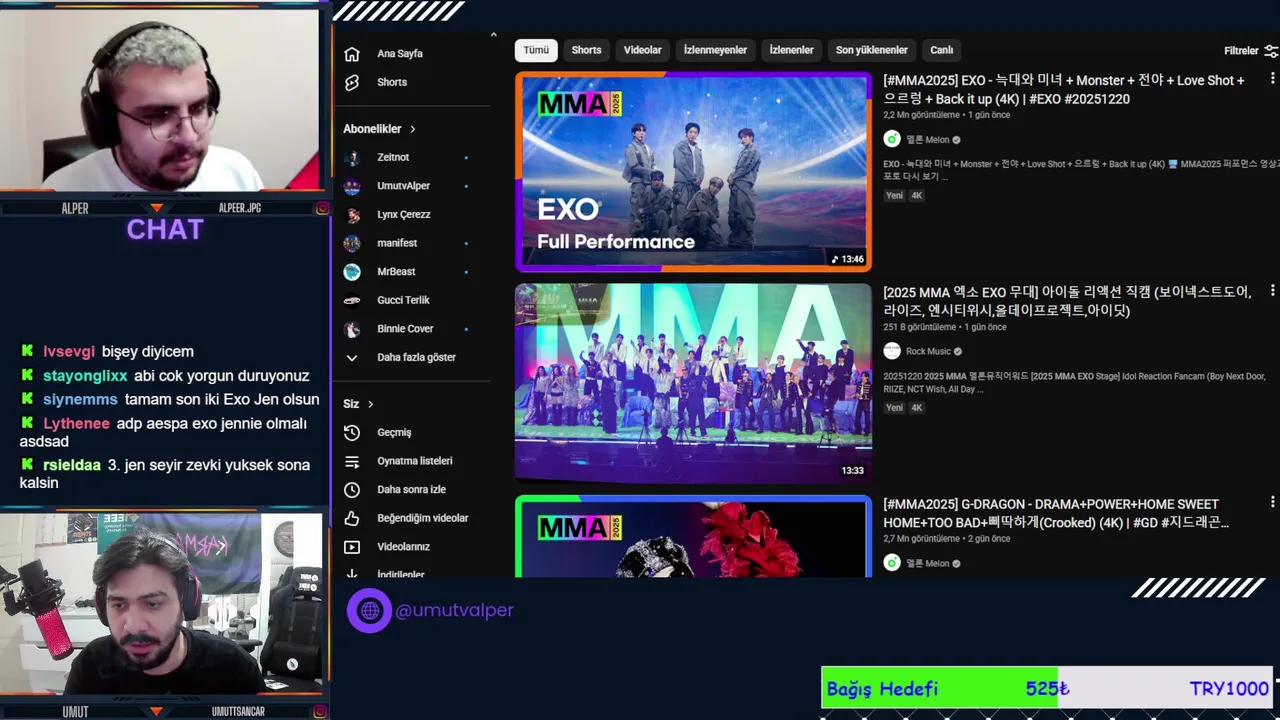The height and width of the screenshot is (720, 1280).
Task: Select the Videolar filter chip
Action: (643, 50)
